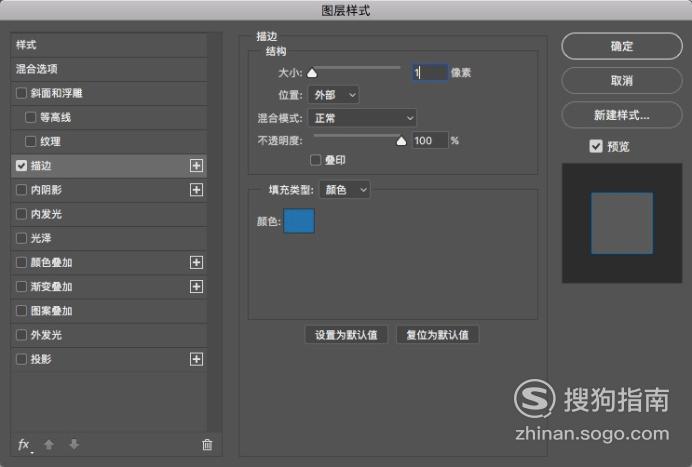Image resolution: width=692 pixels, height=467 pixels.
Task: Click the plus icon beside 投影
Action: 196,359
